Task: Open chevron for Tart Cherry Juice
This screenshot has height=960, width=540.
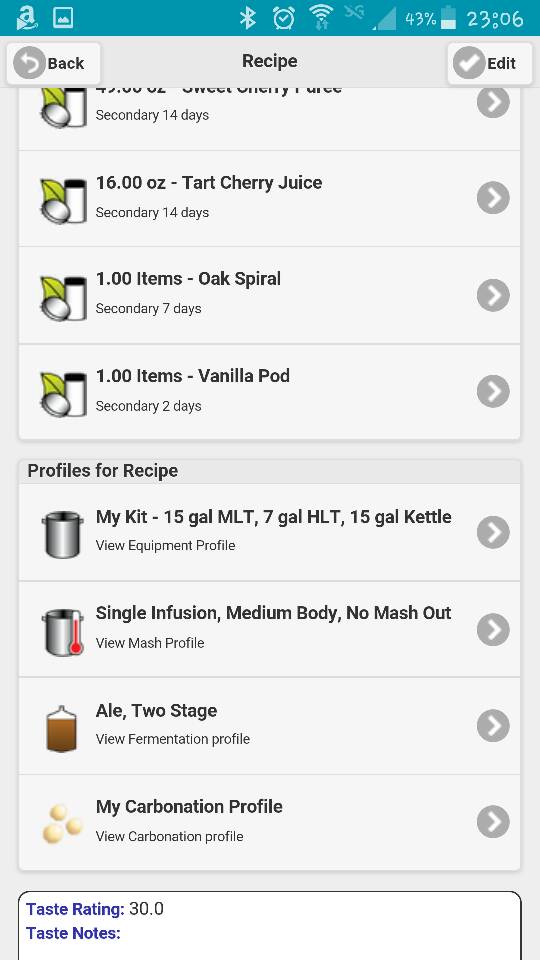Action: pyautogui.click(x=493, y=198)
